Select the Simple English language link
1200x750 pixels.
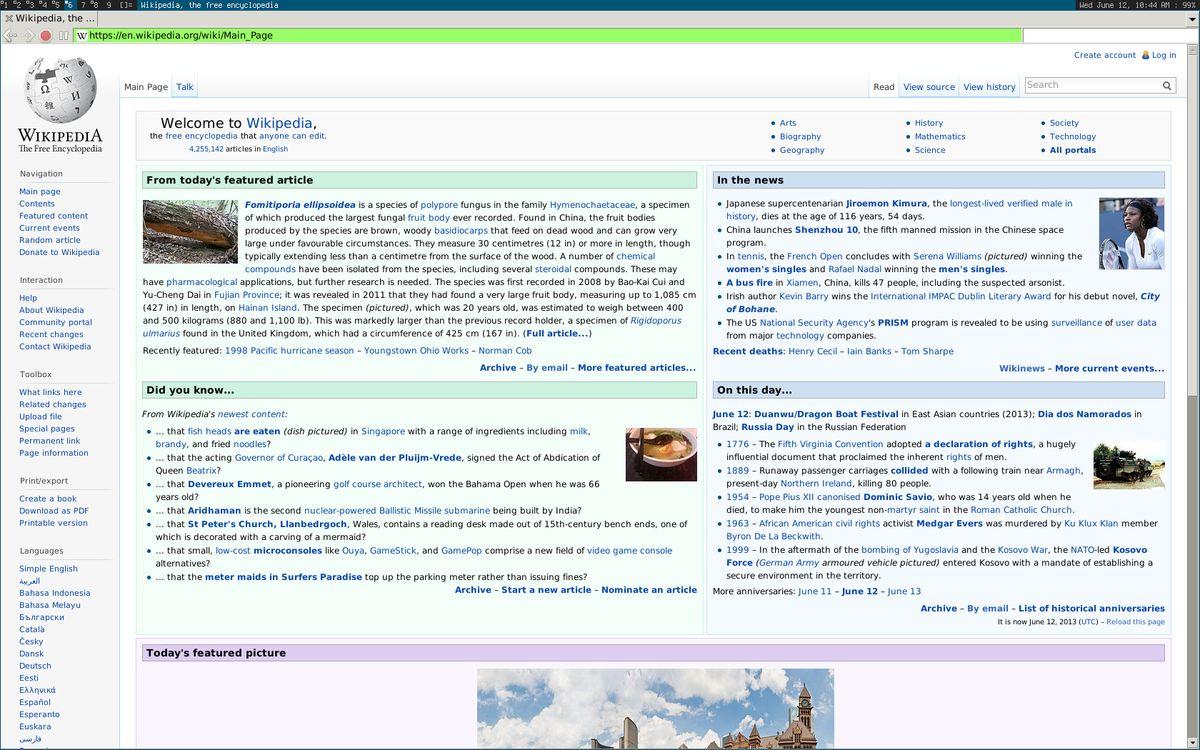pos(48,569)
